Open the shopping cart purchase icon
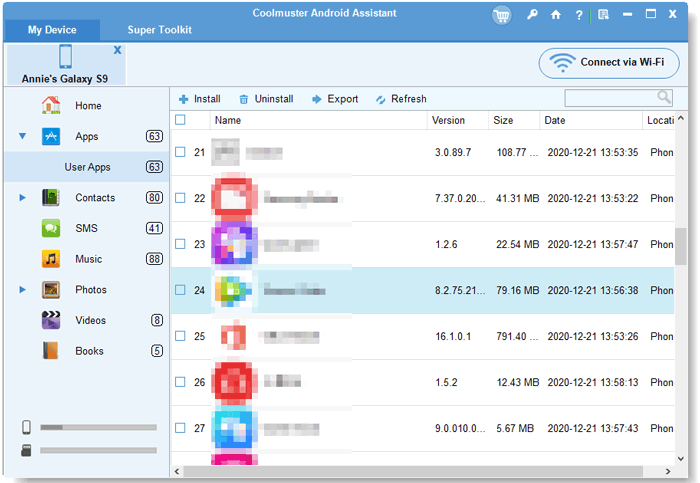Image resolution: width=700 pixels, height=483 pixels. (501, 15)
